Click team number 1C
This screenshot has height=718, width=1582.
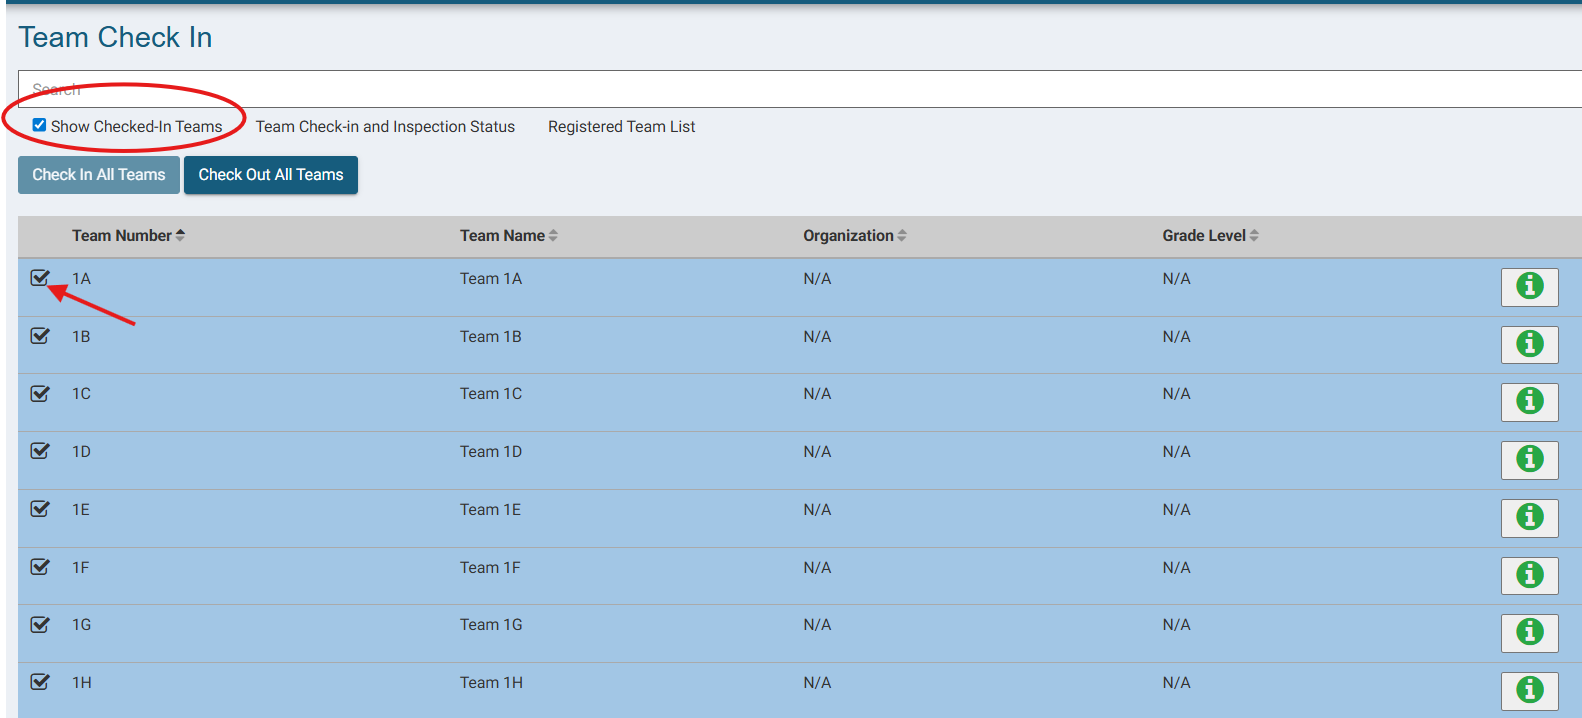click(x=81, y=394)
